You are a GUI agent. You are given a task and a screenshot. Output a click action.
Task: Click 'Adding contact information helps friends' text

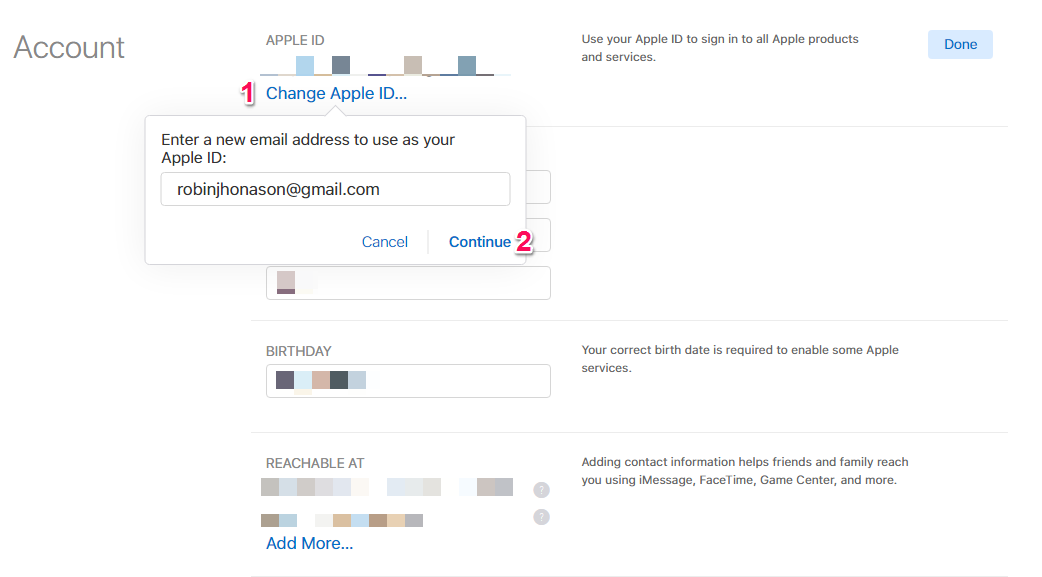click(745, 471)
